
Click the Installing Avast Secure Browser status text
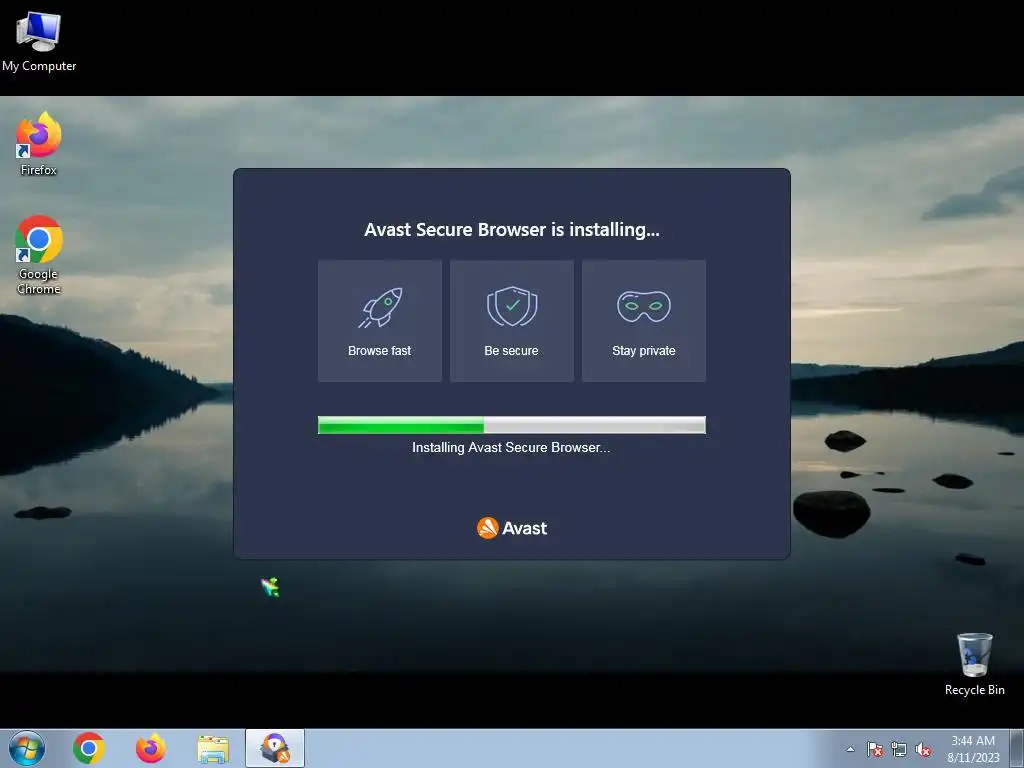(511, 447)
